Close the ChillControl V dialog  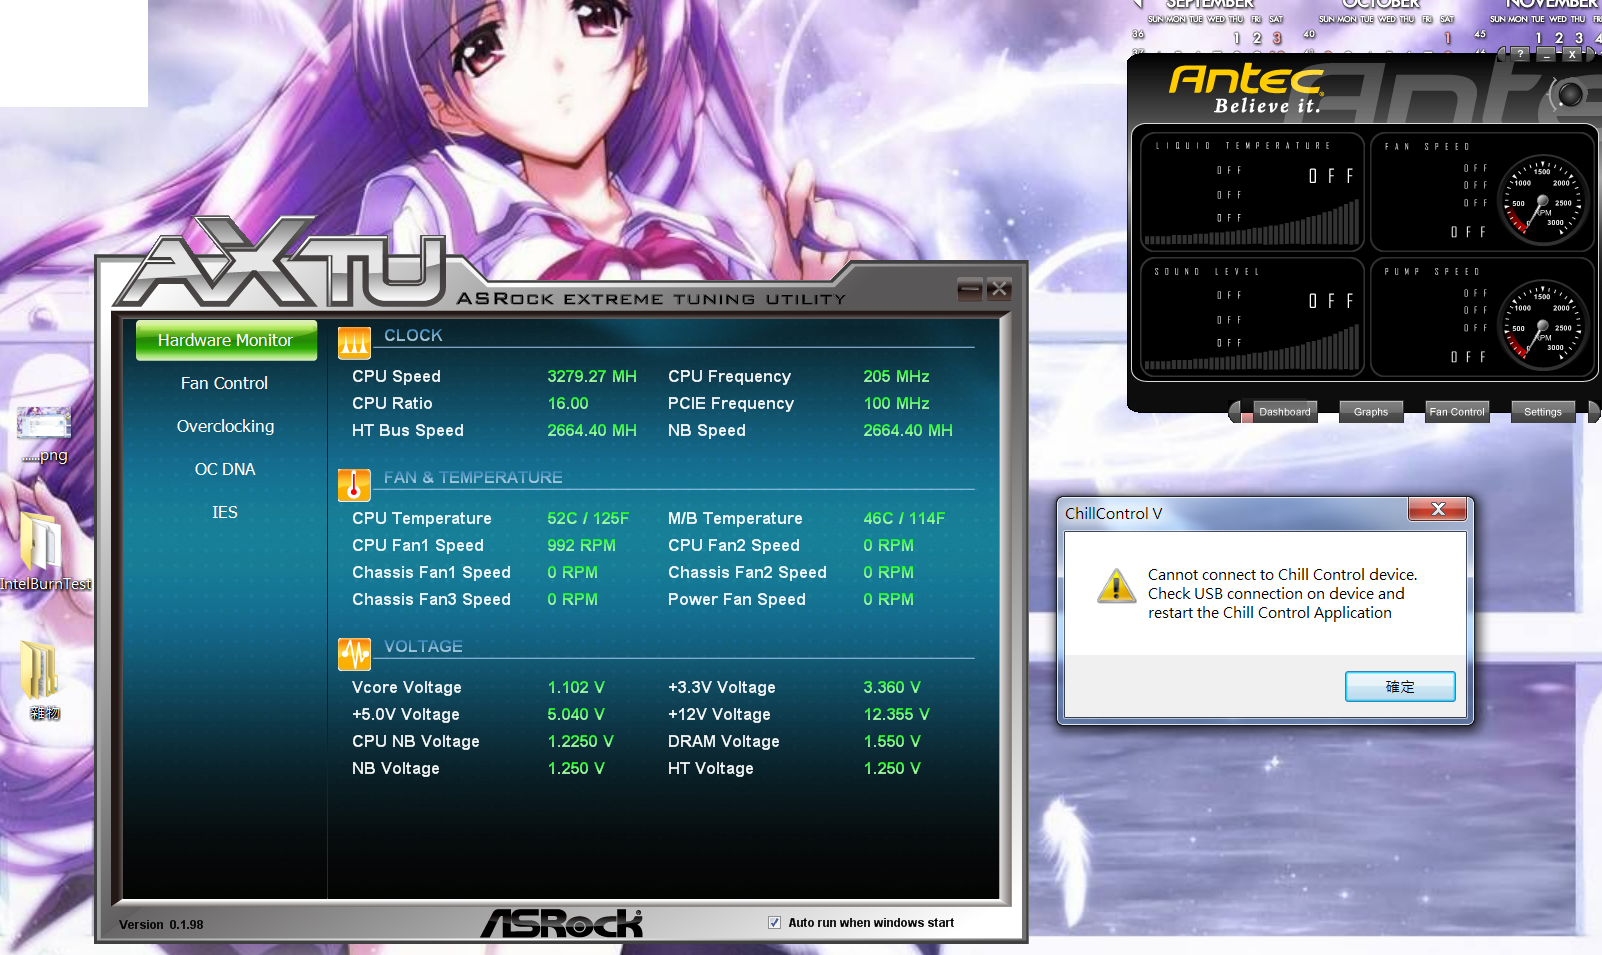[x=1438, y=509]
